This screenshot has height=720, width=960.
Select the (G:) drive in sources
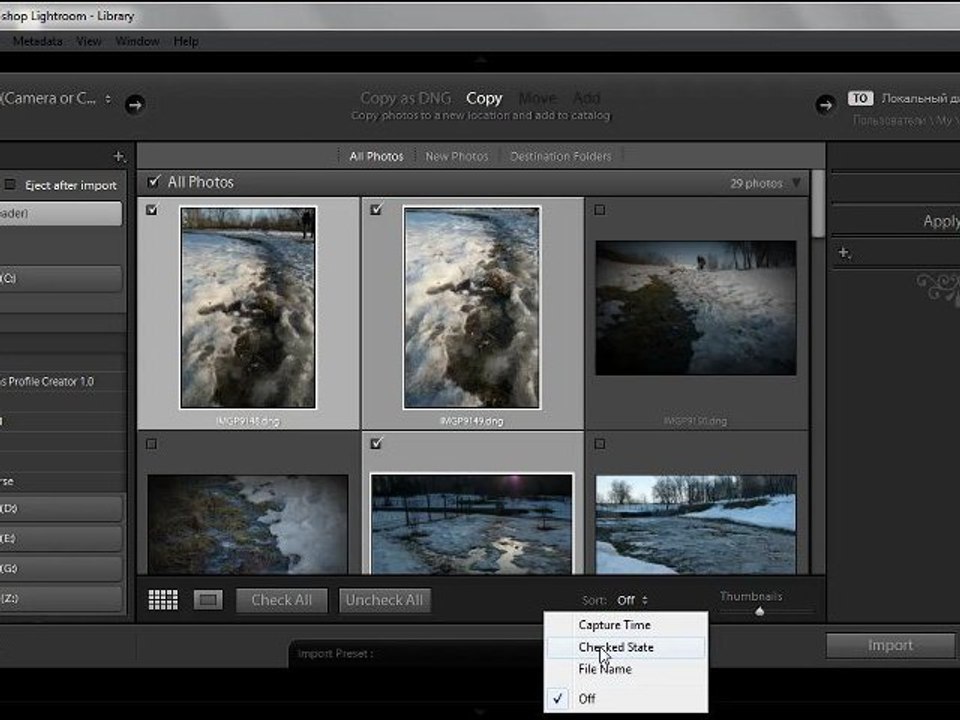60,569
